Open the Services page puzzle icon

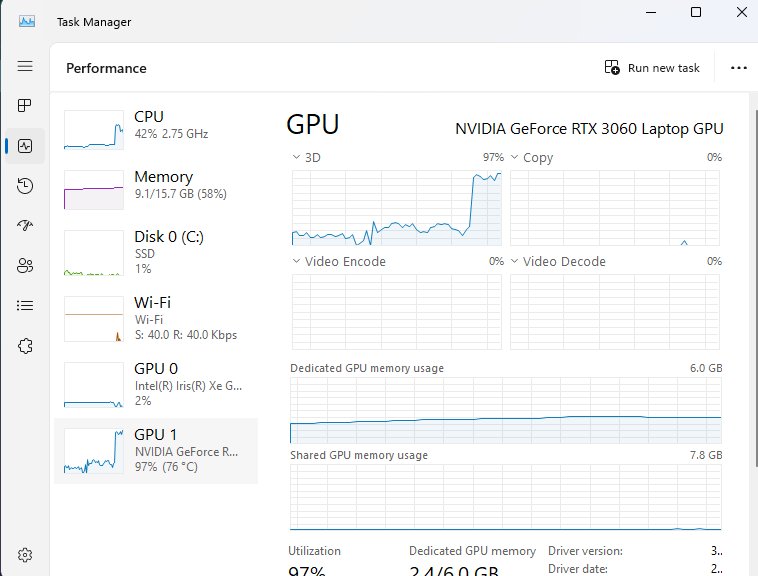point(25,346)
